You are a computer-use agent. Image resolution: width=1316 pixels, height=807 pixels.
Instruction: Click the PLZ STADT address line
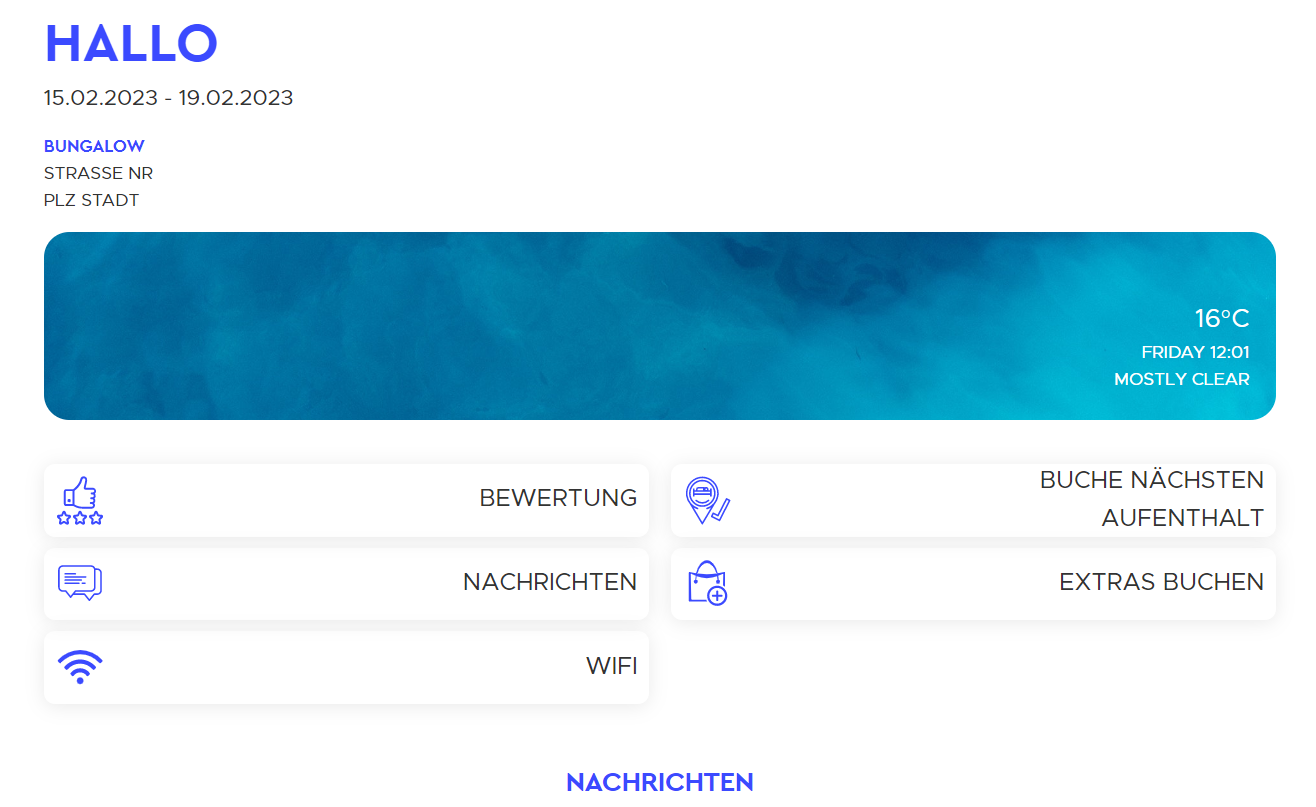[x=91, y=201]
